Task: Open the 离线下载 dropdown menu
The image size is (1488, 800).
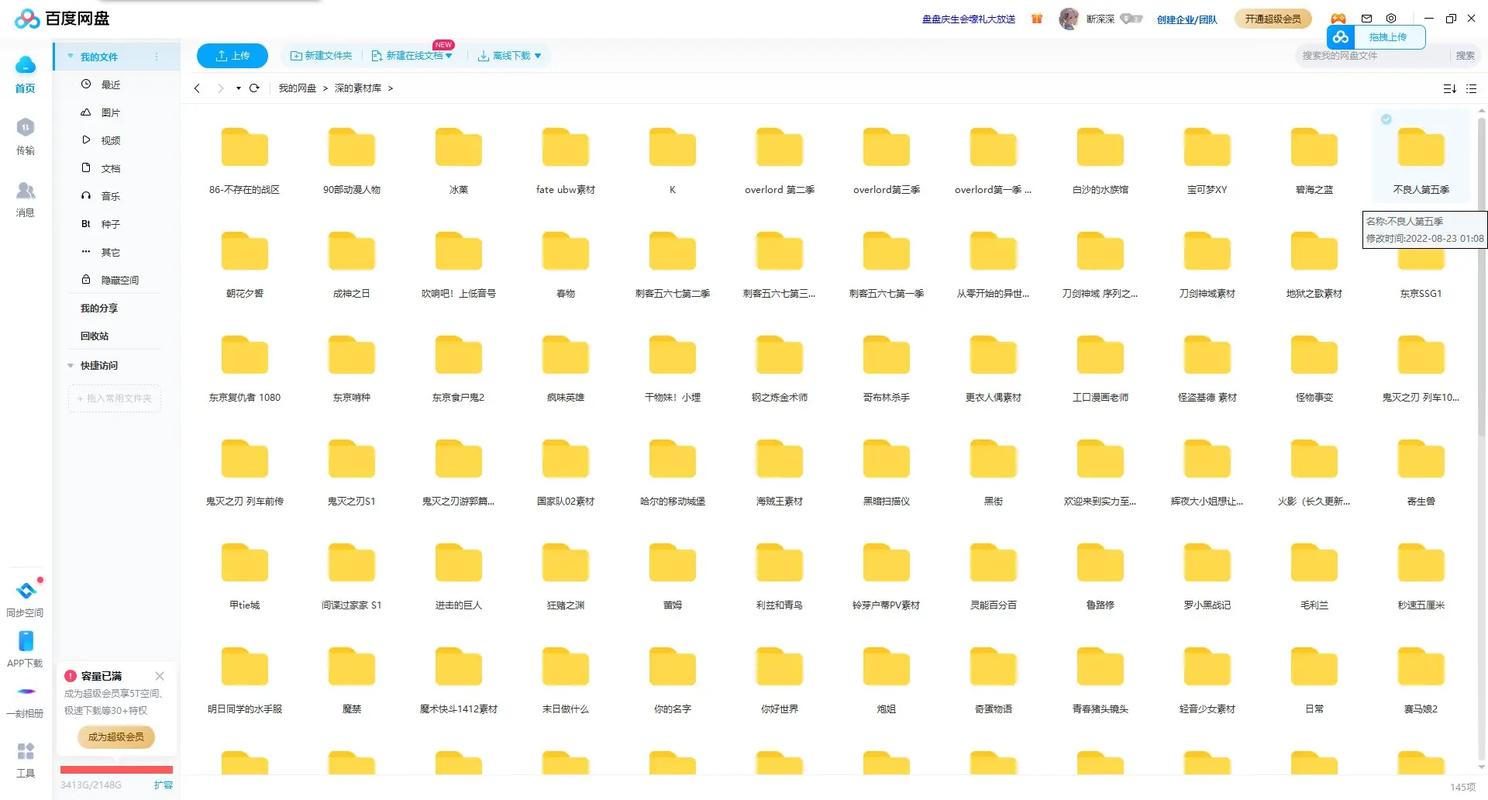Action: pyautogui.click(x=510, y=56)
